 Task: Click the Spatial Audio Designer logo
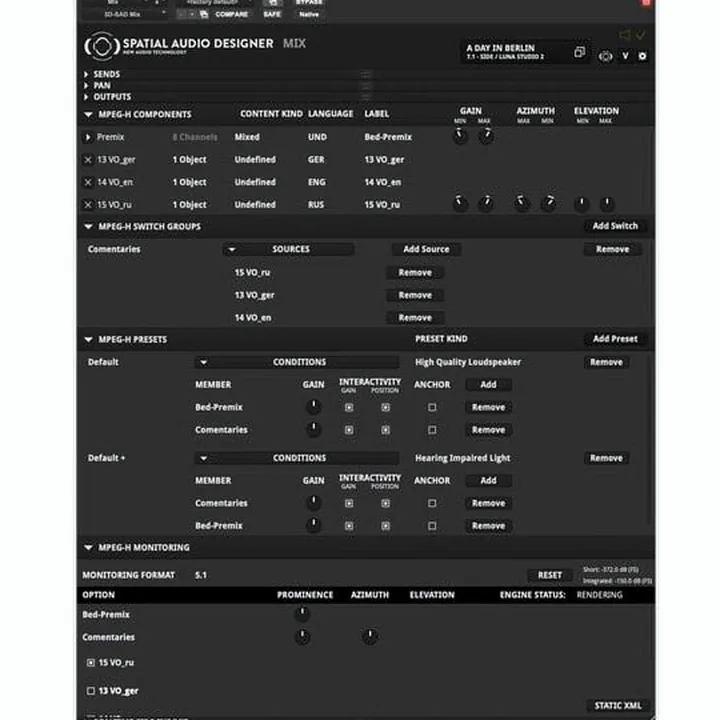[x=101, y=46]
